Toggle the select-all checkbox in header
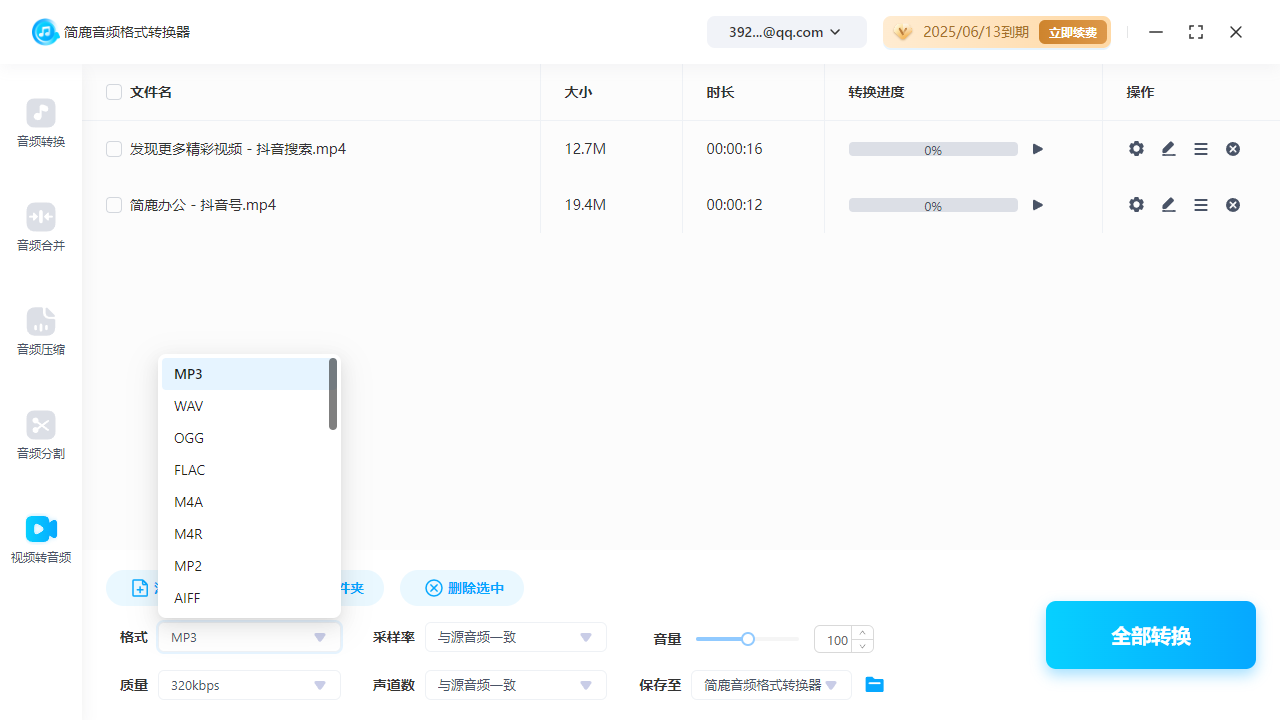Screen dimensions: 1280x720 coord(114,91)
